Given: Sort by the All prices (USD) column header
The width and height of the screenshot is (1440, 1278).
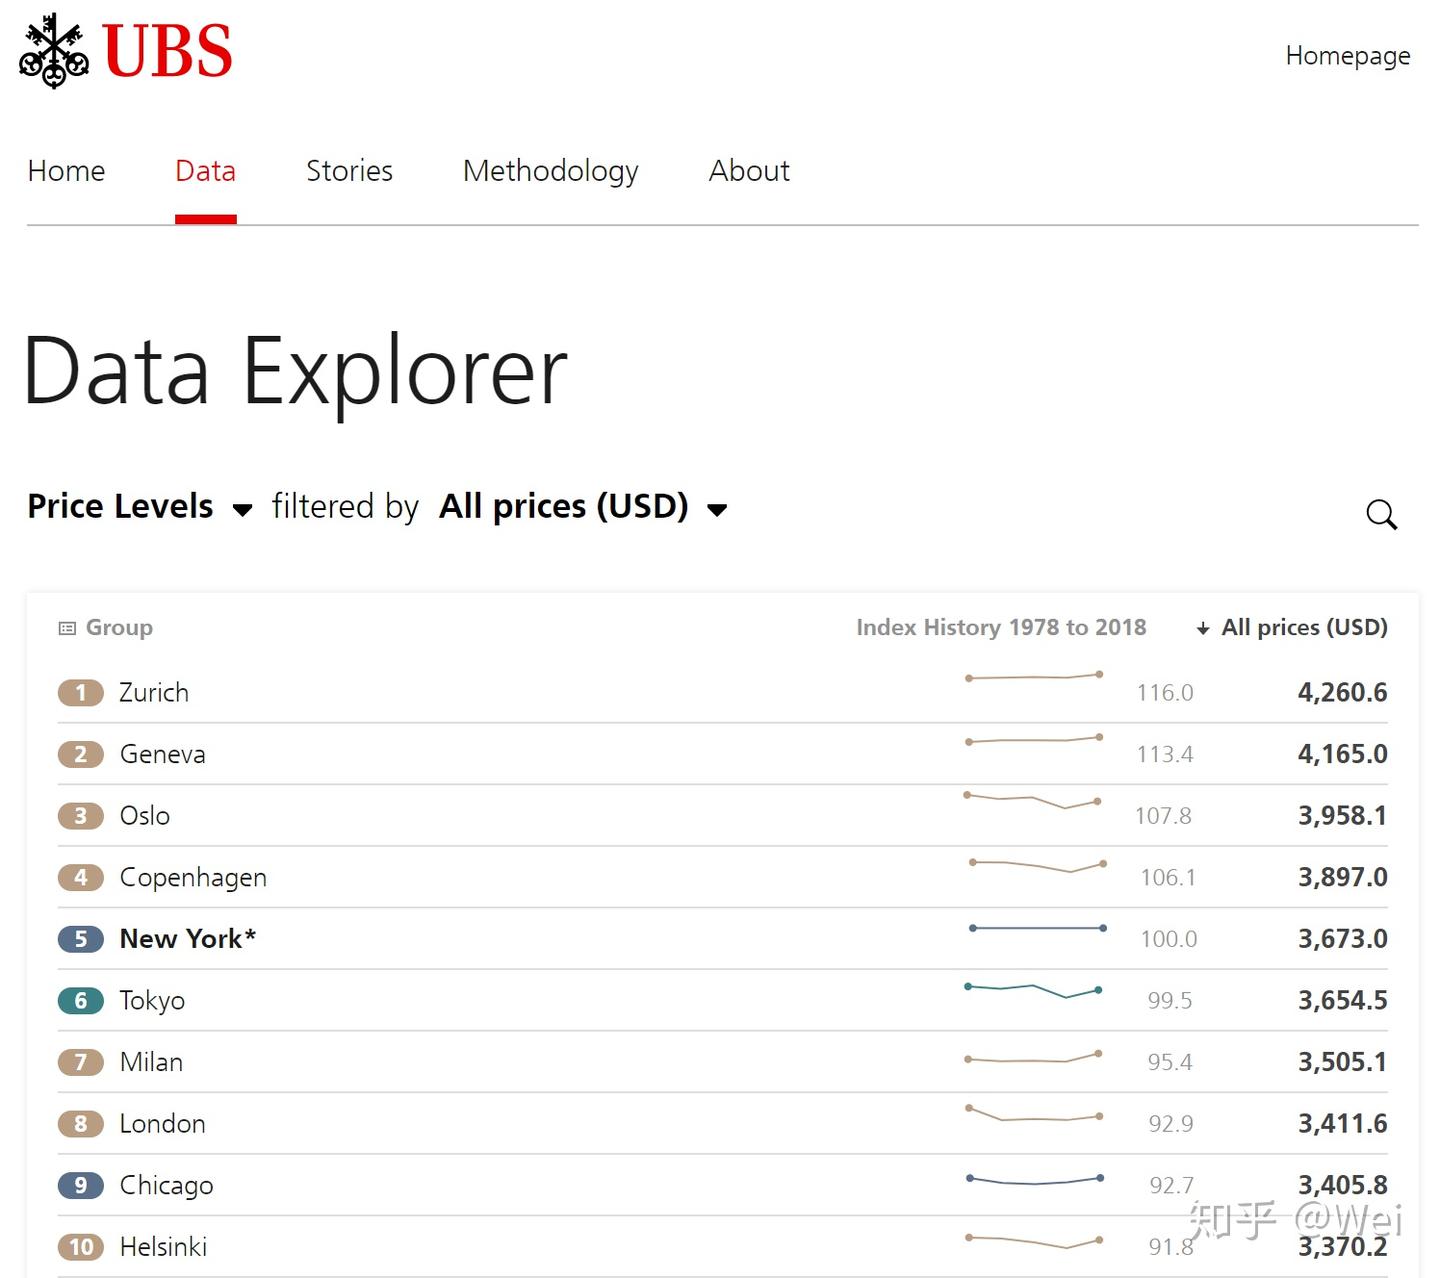Looking at the screenshot, I should pyautogui.click(x=1304, y=628).
